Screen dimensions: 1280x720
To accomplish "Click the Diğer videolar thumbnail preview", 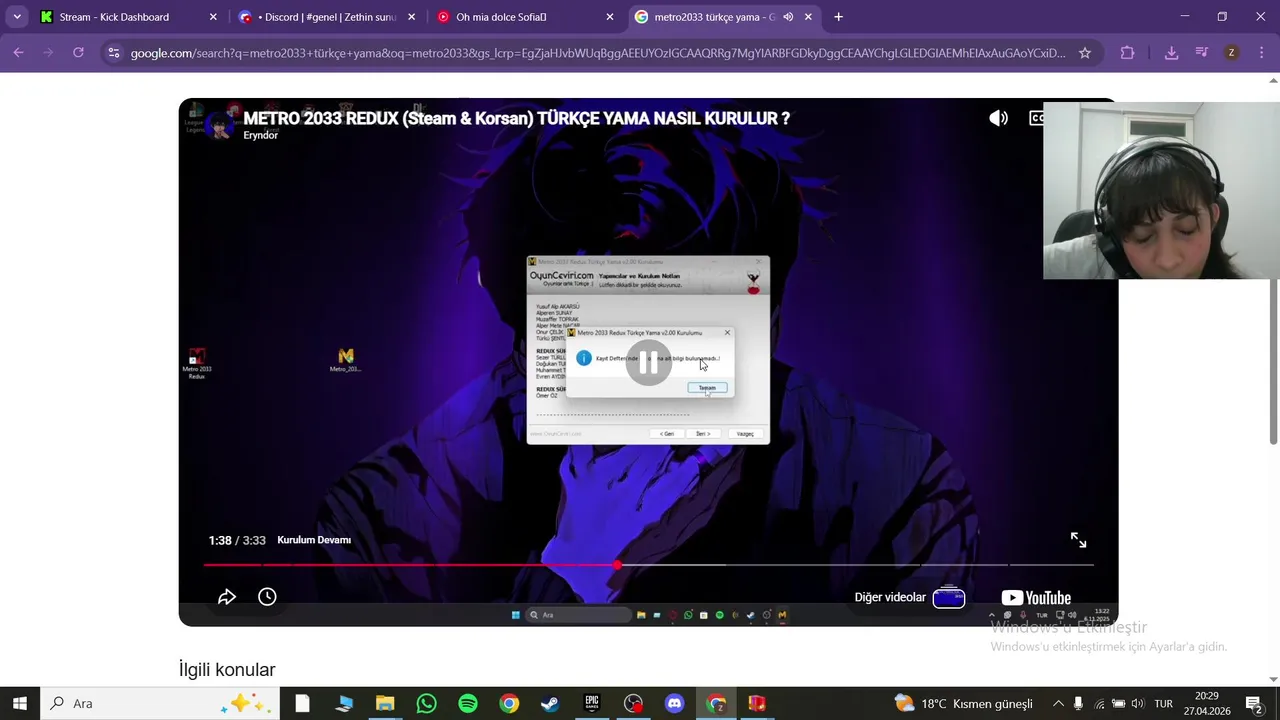I will (949, 598).
